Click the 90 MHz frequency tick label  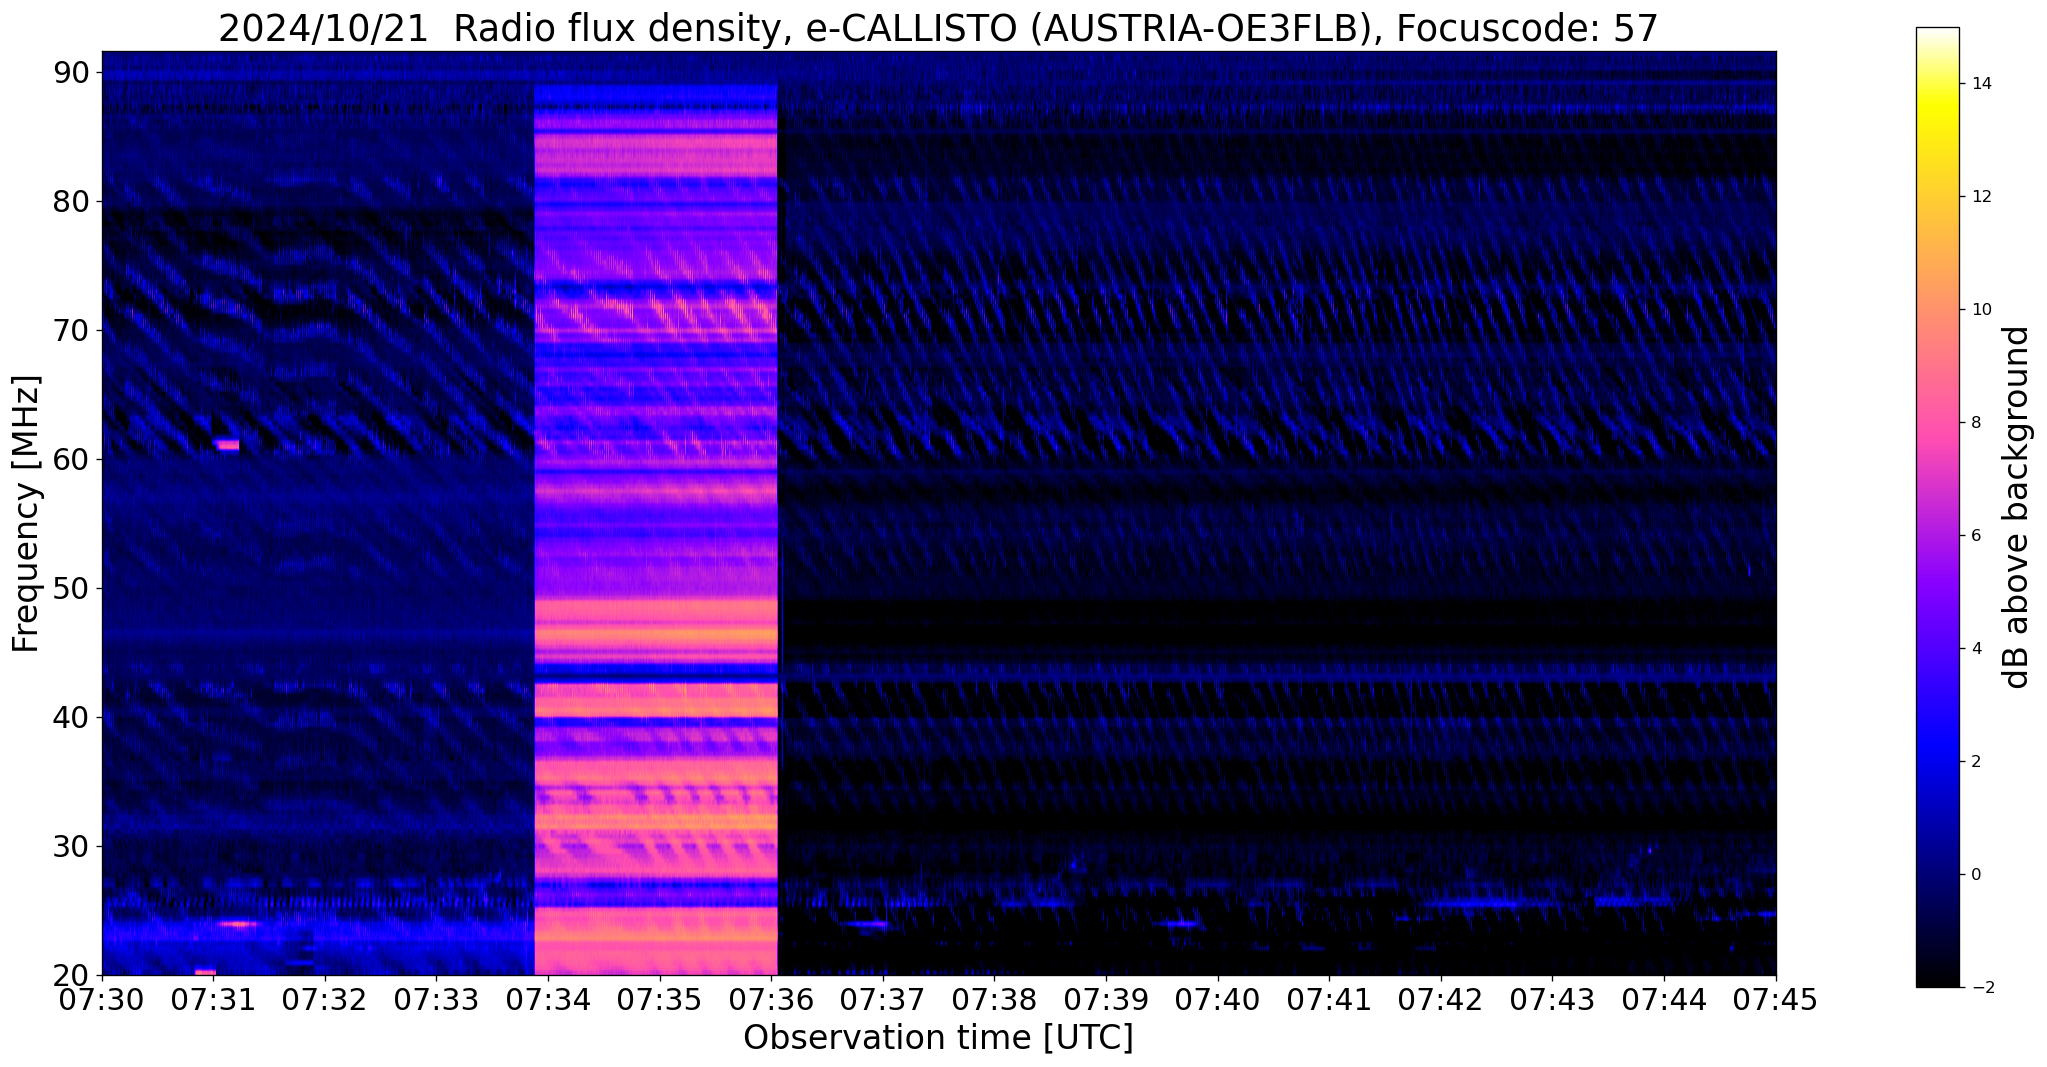click(x=73, y=72)
